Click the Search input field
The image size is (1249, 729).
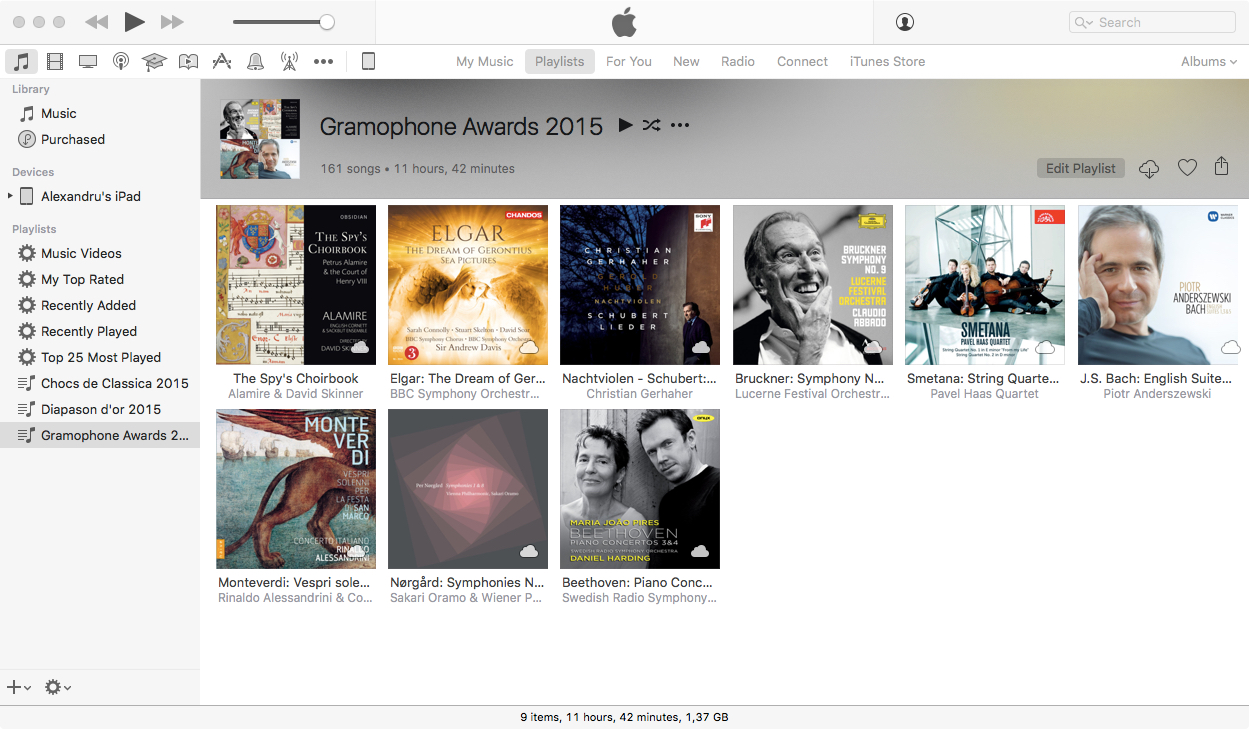(1160, 22)
